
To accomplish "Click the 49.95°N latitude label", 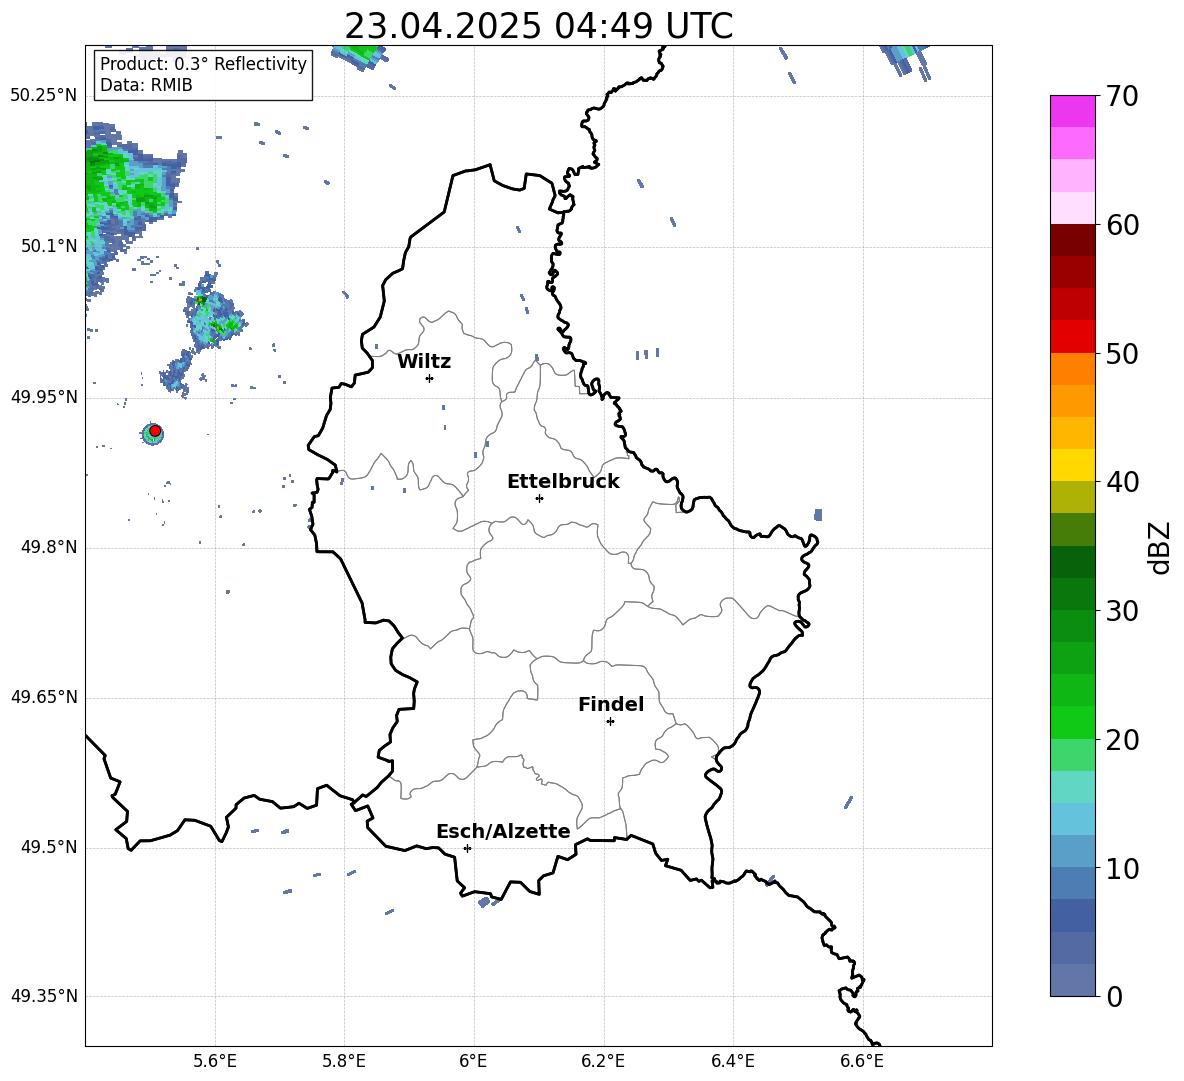I will coord(44,397).
